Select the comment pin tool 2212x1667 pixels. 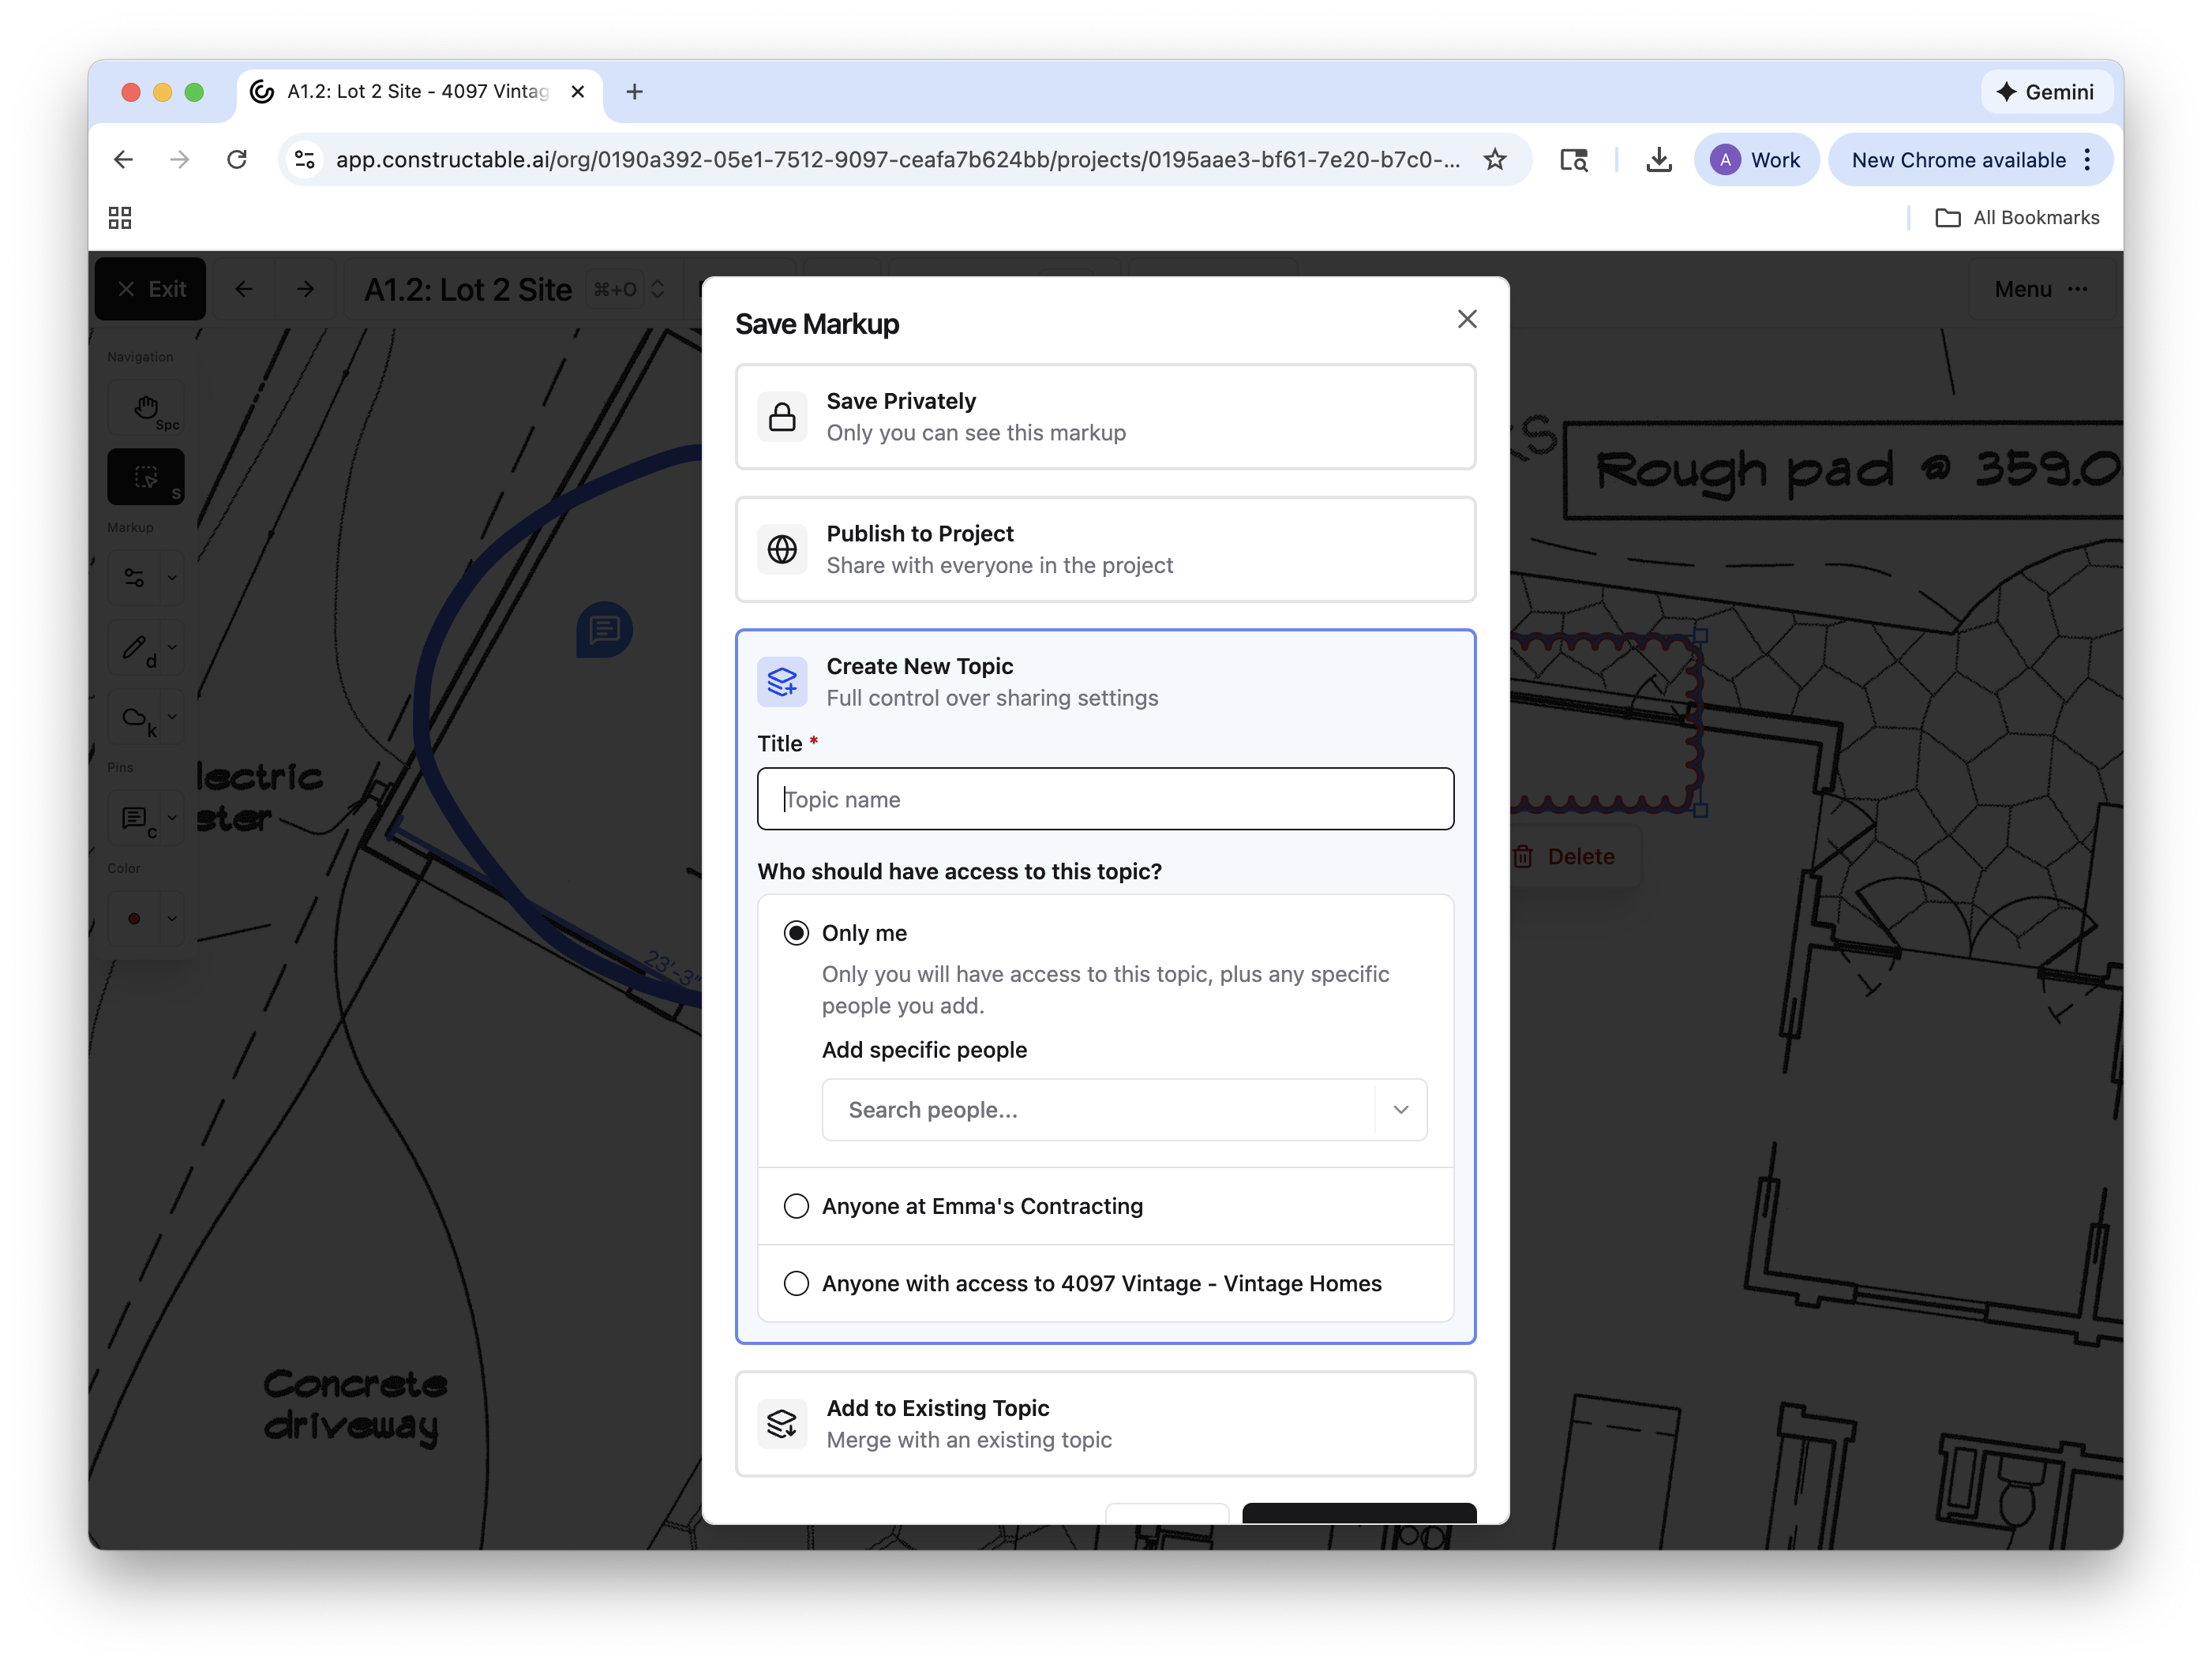tap(134, 819)
